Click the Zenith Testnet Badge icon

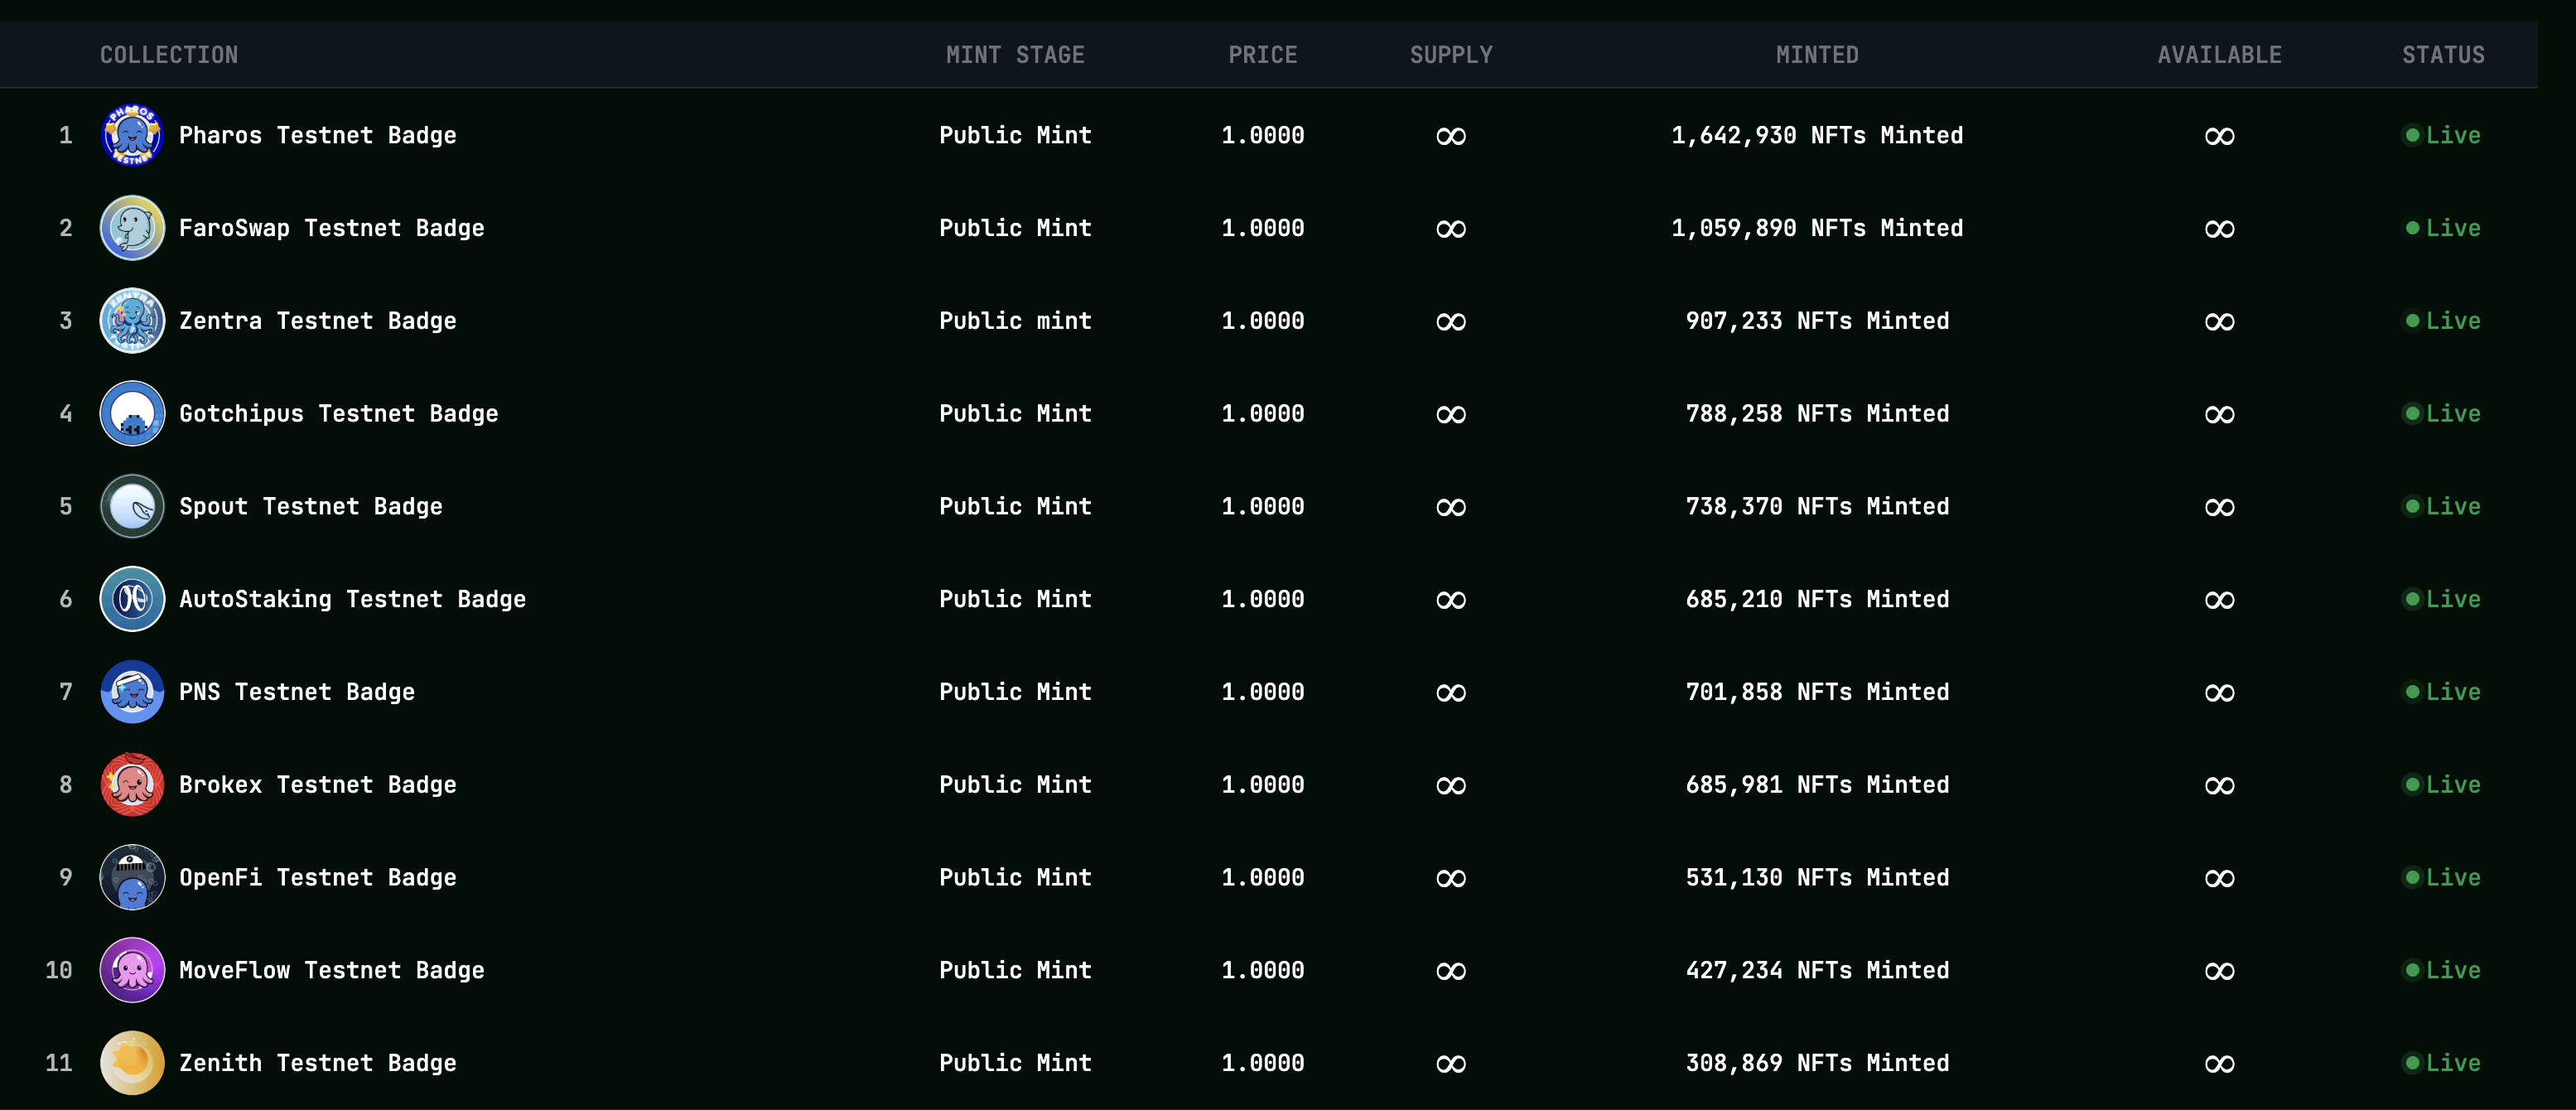[x=132, y=1063]
